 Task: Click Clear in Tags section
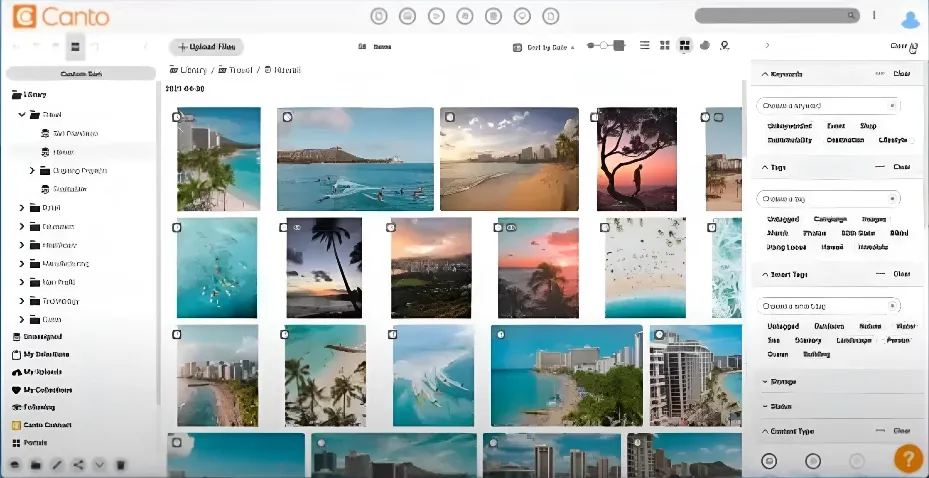tap(901, 167)
